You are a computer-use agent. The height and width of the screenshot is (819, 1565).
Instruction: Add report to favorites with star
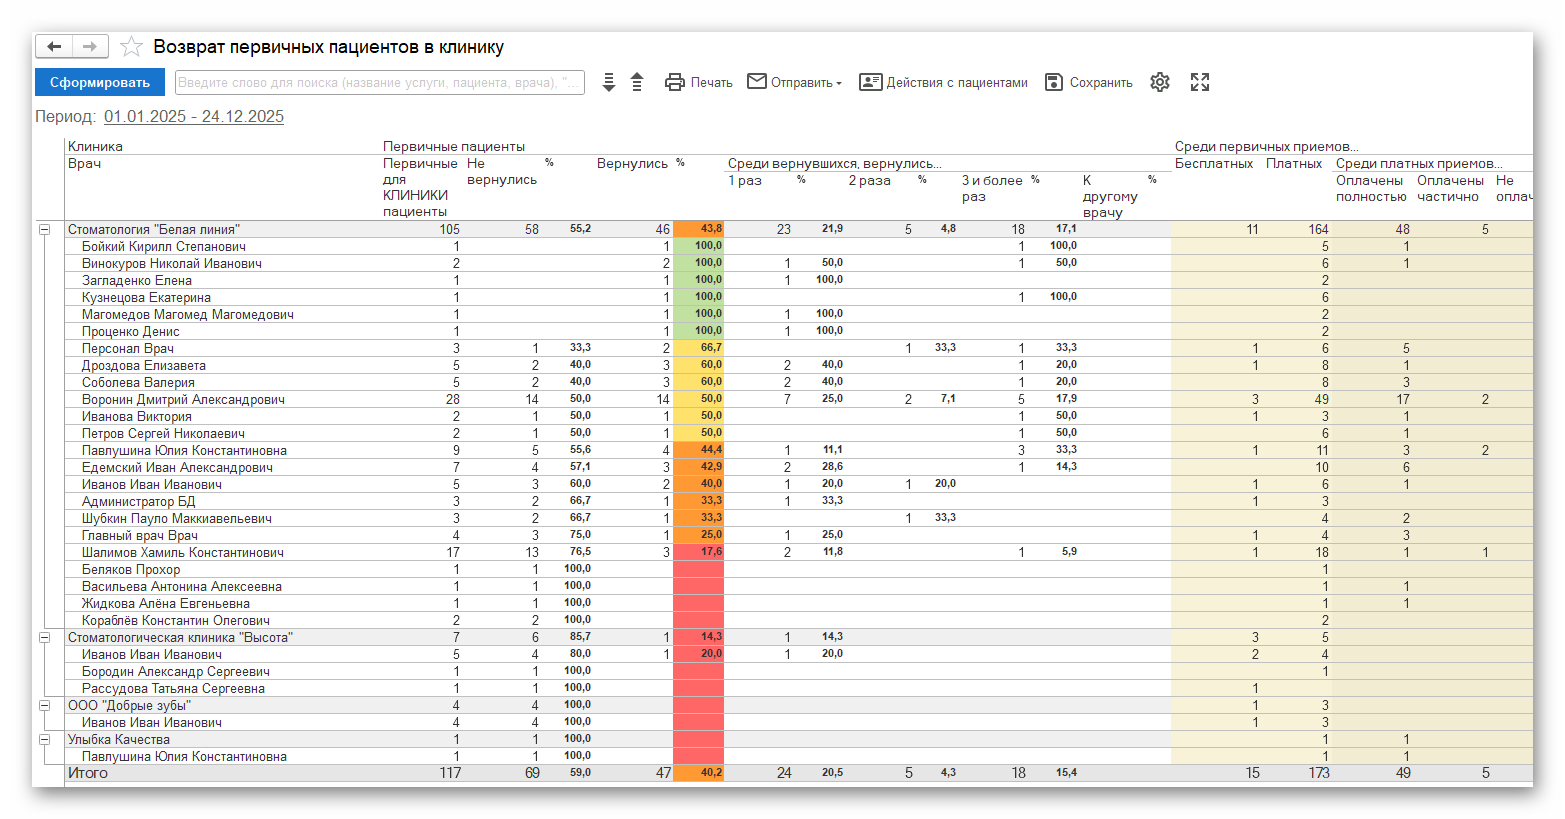tap(131, 47)
